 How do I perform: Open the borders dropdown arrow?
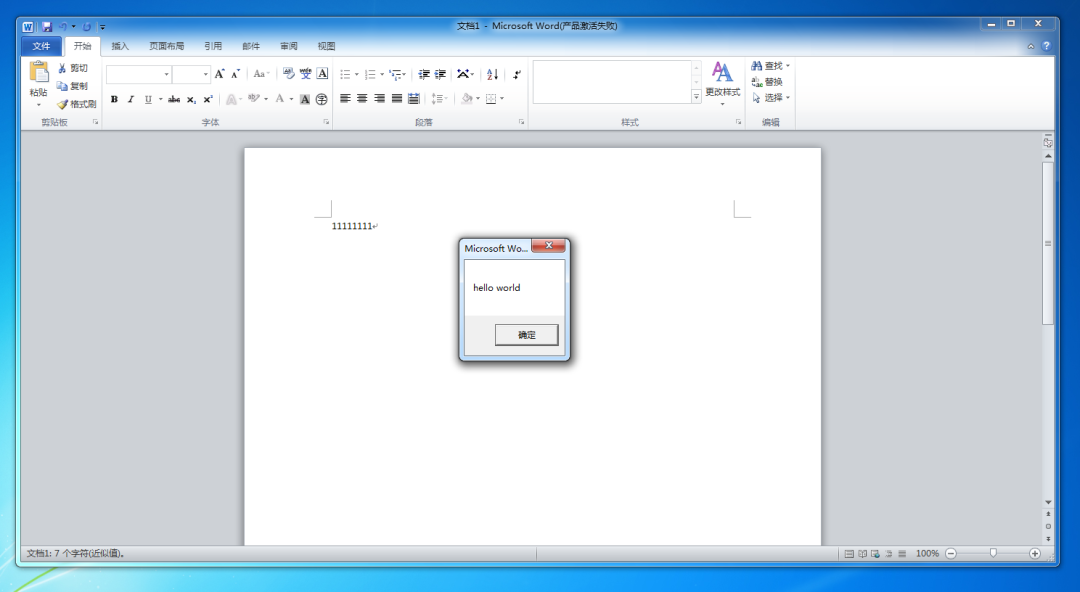[502, 99]
